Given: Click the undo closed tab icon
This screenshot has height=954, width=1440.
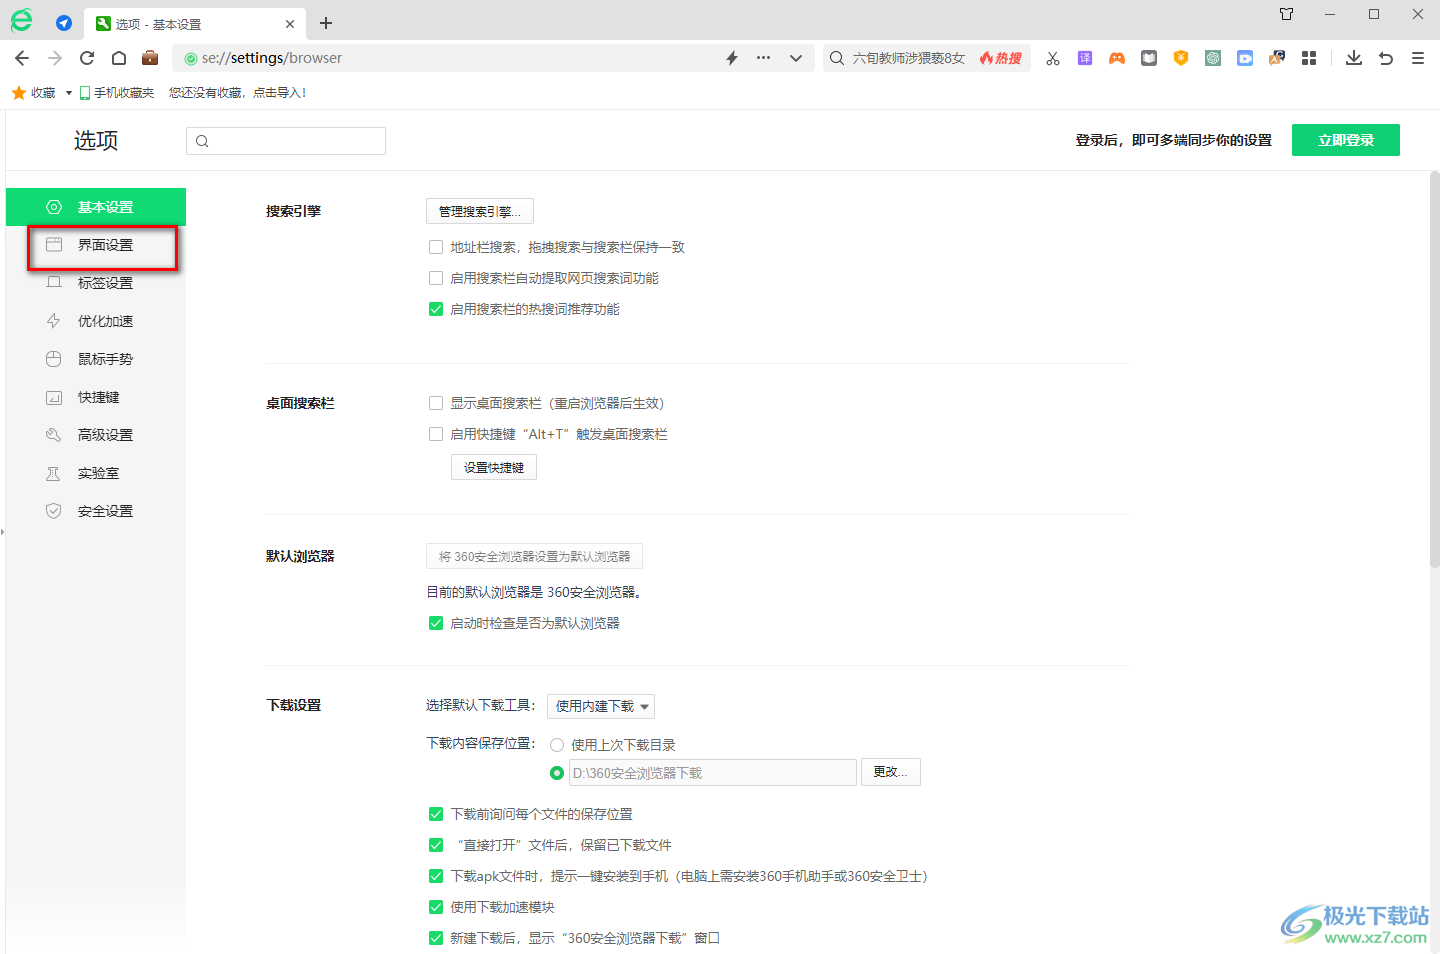Looking at the screenshot, I should (x=1386, y=58).
